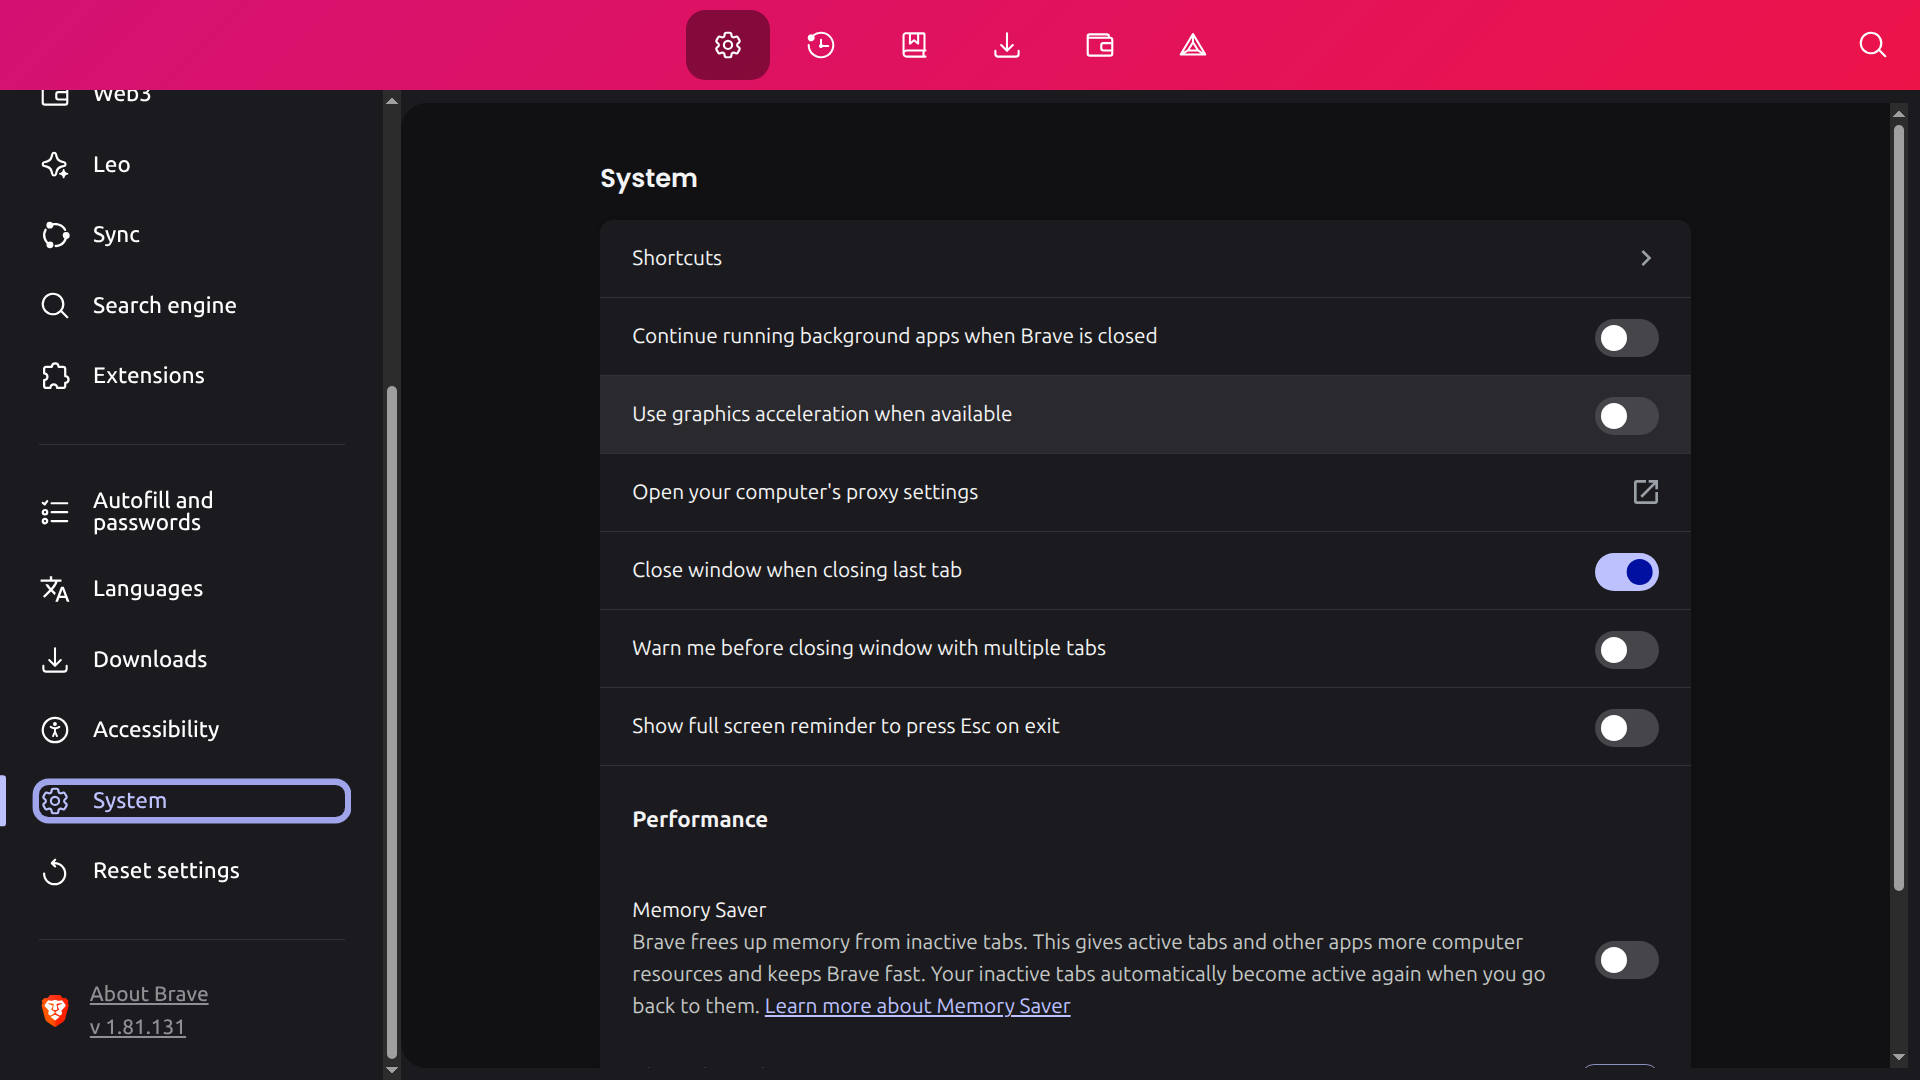Click the Memory Saver title text
This screenshot has height=1080, width=1920.
click(x=699, y=910)
